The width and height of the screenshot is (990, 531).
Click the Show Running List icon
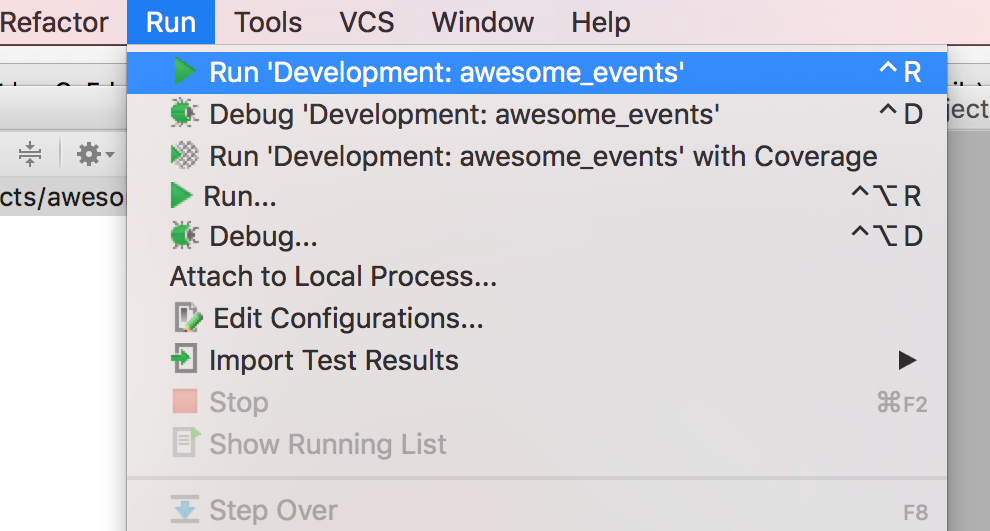[x=186, y=443]
